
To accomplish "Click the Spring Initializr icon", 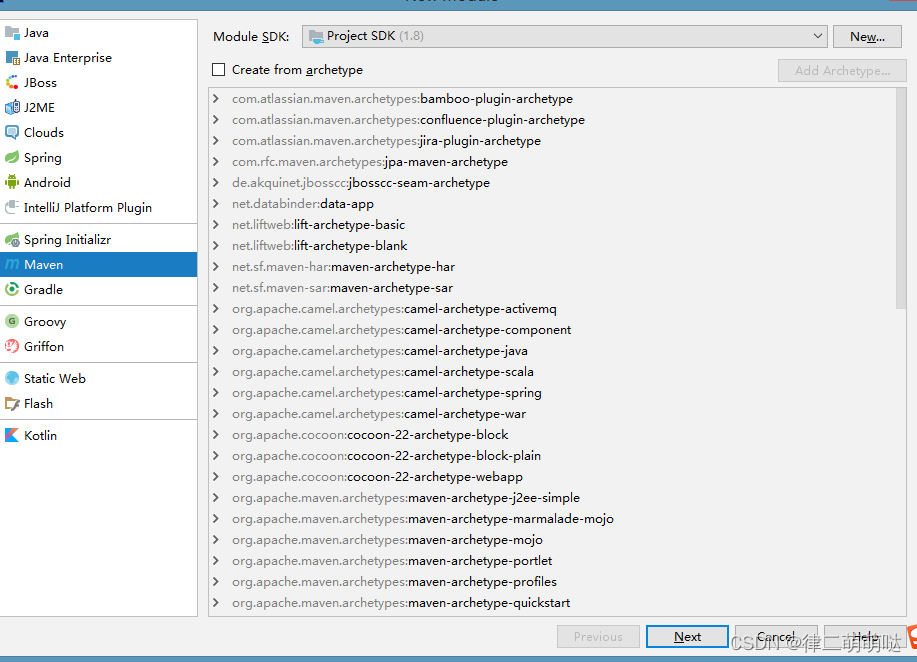I will click(x=12, y=240).
